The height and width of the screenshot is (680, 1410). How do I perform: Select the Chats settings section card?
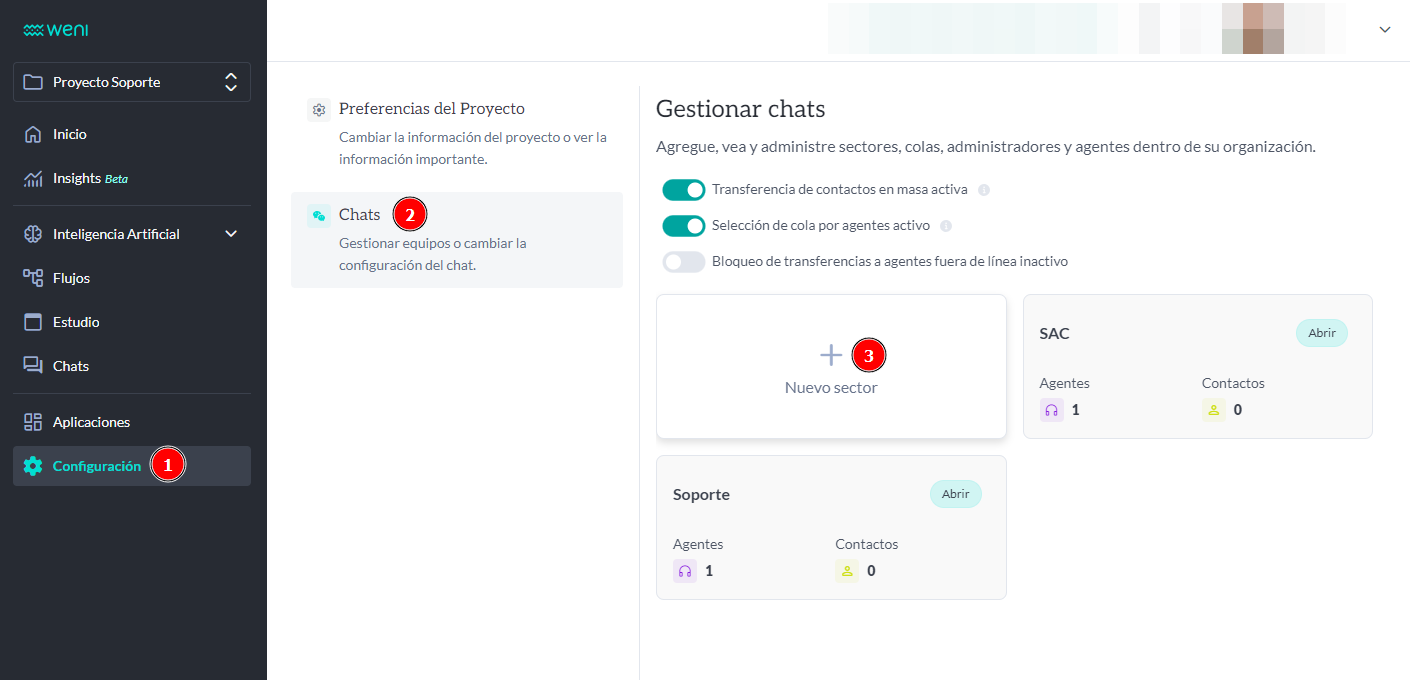click(457, 240)
